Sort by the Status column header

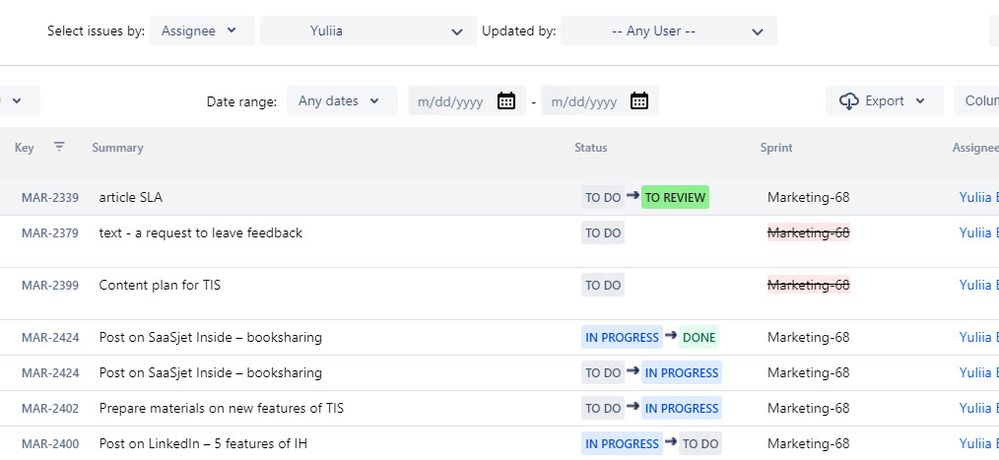[591, 147]
